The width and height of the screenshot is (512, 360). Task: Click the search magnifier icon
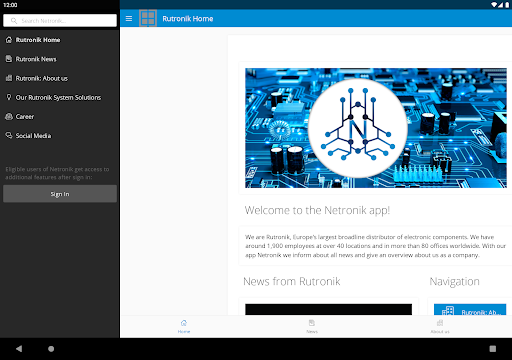point(14,21)
